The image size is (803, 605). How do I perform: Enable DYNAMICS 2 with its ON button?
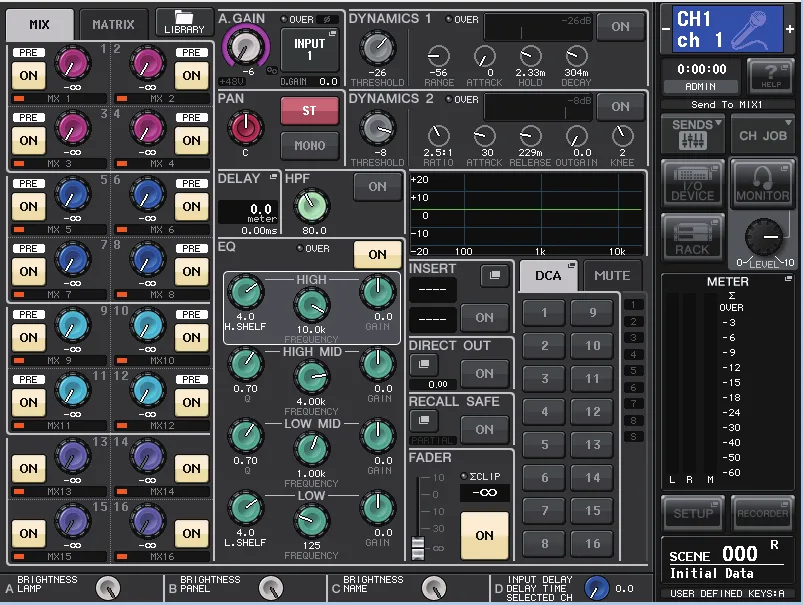620,107
